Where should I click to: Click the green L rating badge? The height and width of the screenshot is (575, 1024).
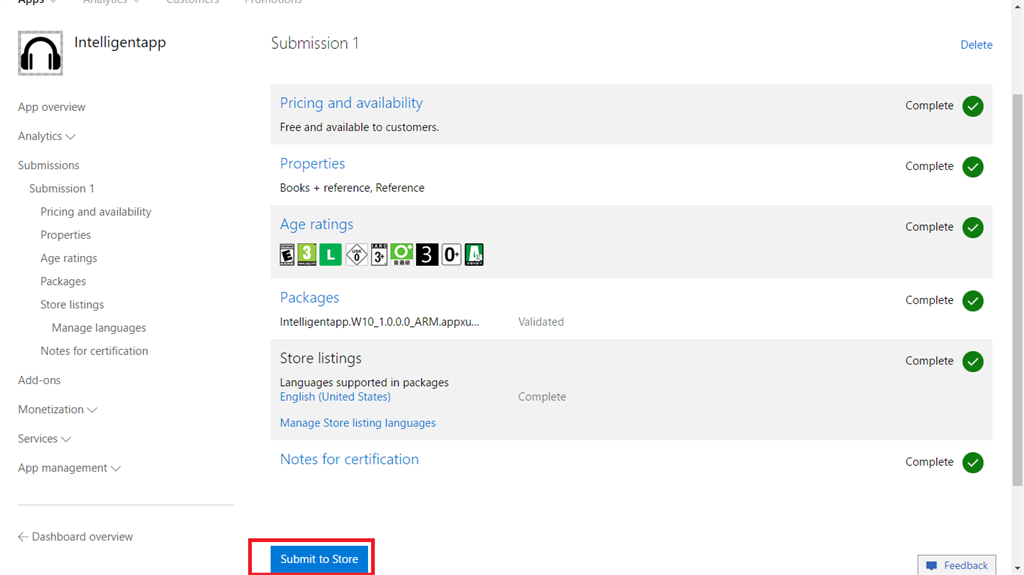[330, 254]
